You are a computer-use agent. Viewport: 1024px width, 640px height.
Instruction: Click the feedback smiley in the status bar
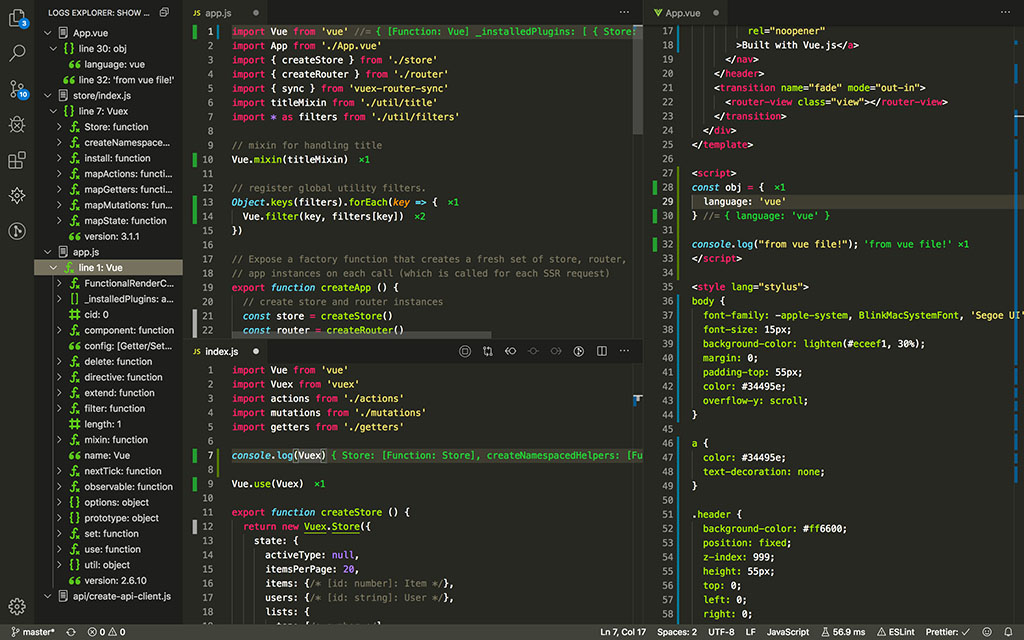[x=987, y=630]
